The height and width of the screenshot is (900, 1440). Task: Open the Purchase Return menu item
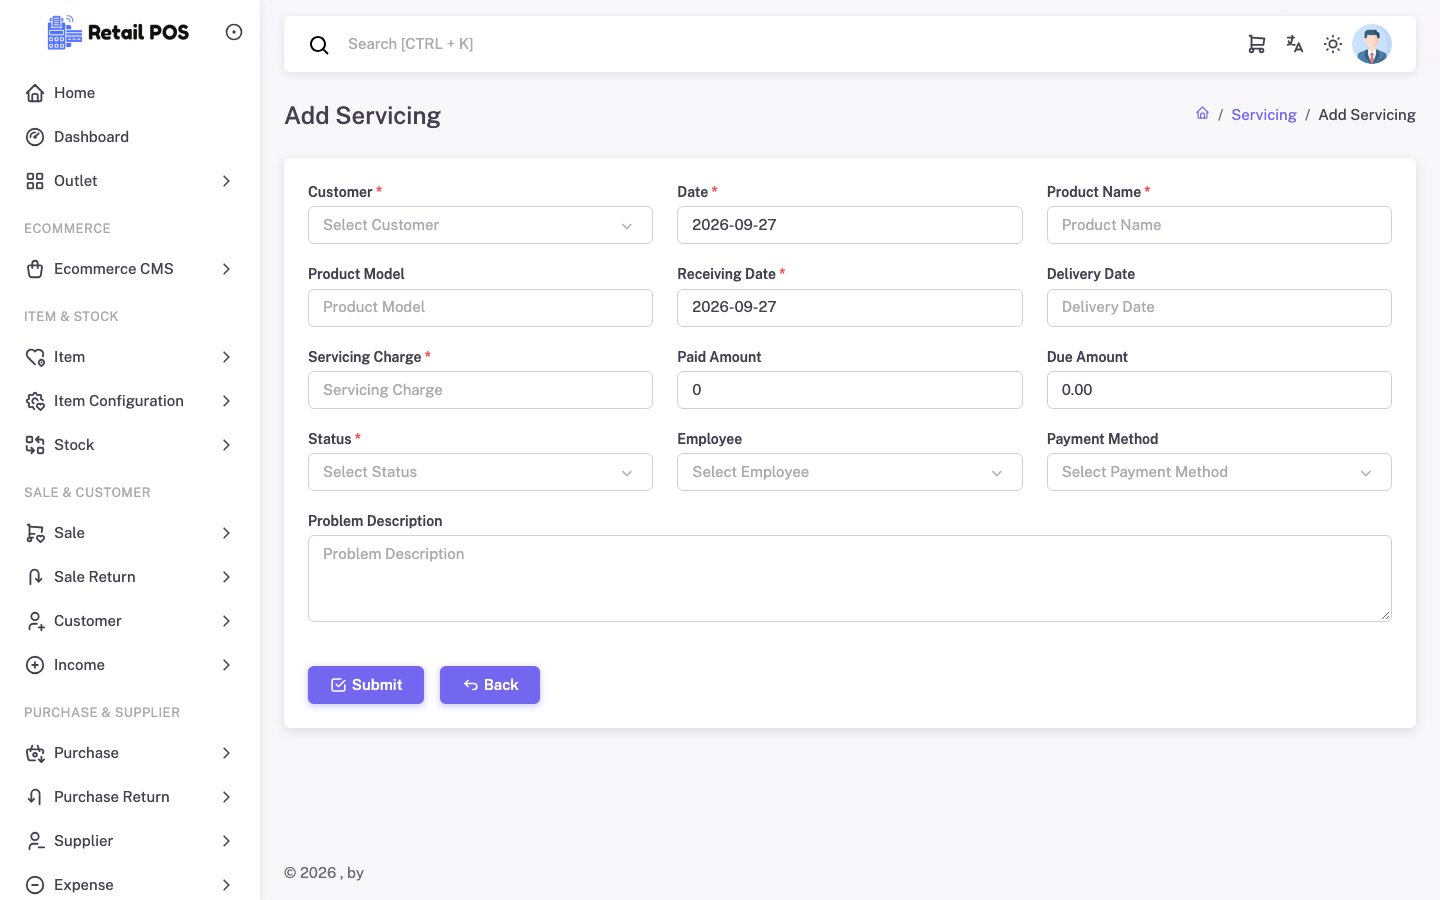130,797
